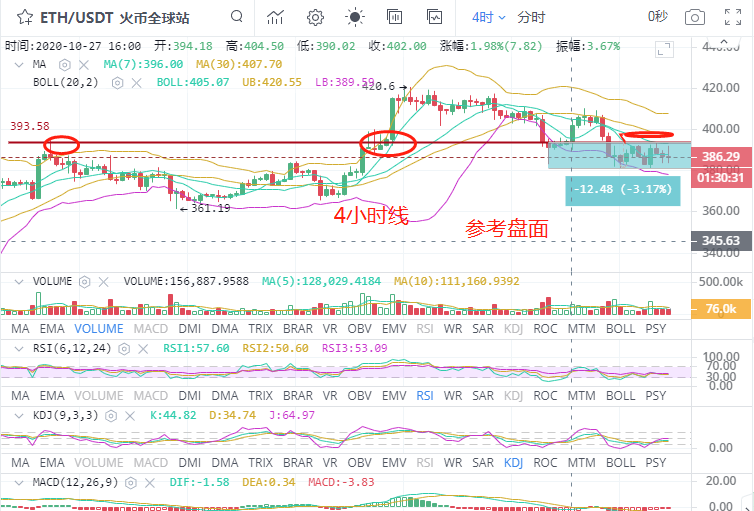The image size is (754, 511).
Task: Toggle the sun light/dark theme icon
Action: 355,18
